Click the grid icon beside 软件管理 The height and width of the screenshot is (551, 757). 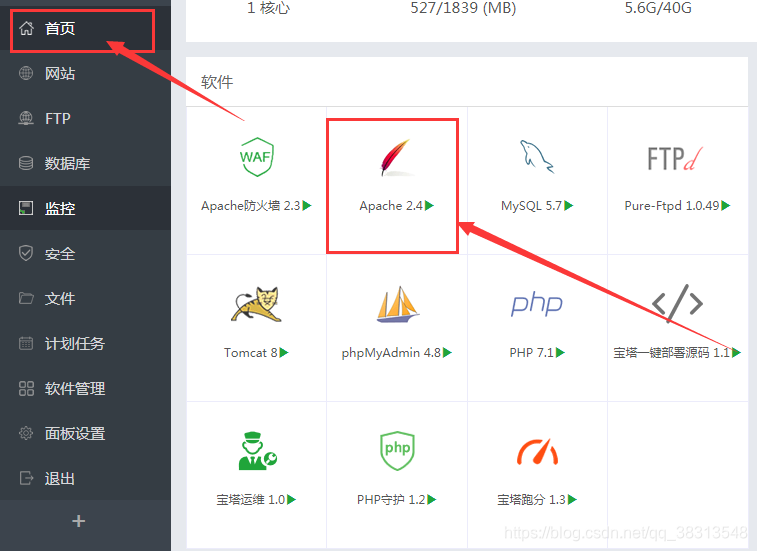(x=26, y=388)
